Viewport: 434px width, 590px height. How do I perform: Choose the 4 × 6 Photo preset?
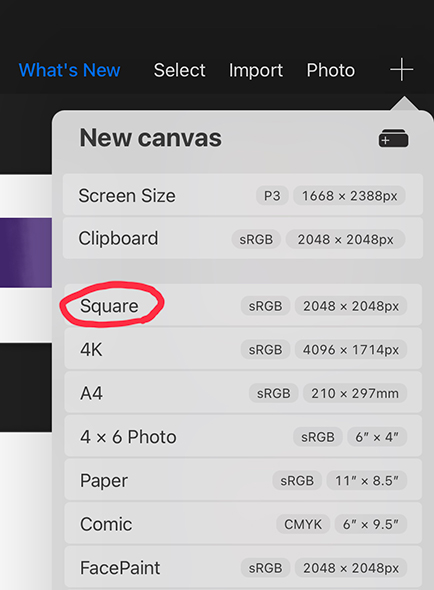243,436
